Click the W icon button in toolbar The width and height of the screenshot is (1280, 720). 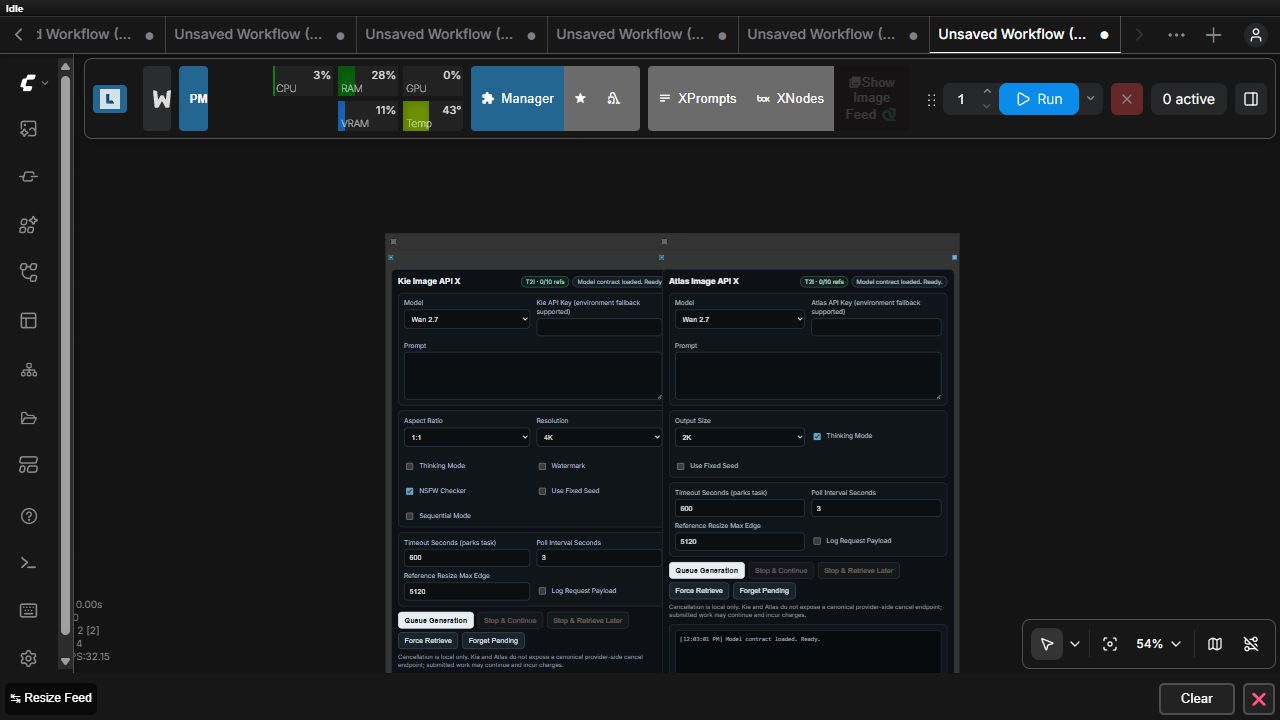(x=157, y=98)
